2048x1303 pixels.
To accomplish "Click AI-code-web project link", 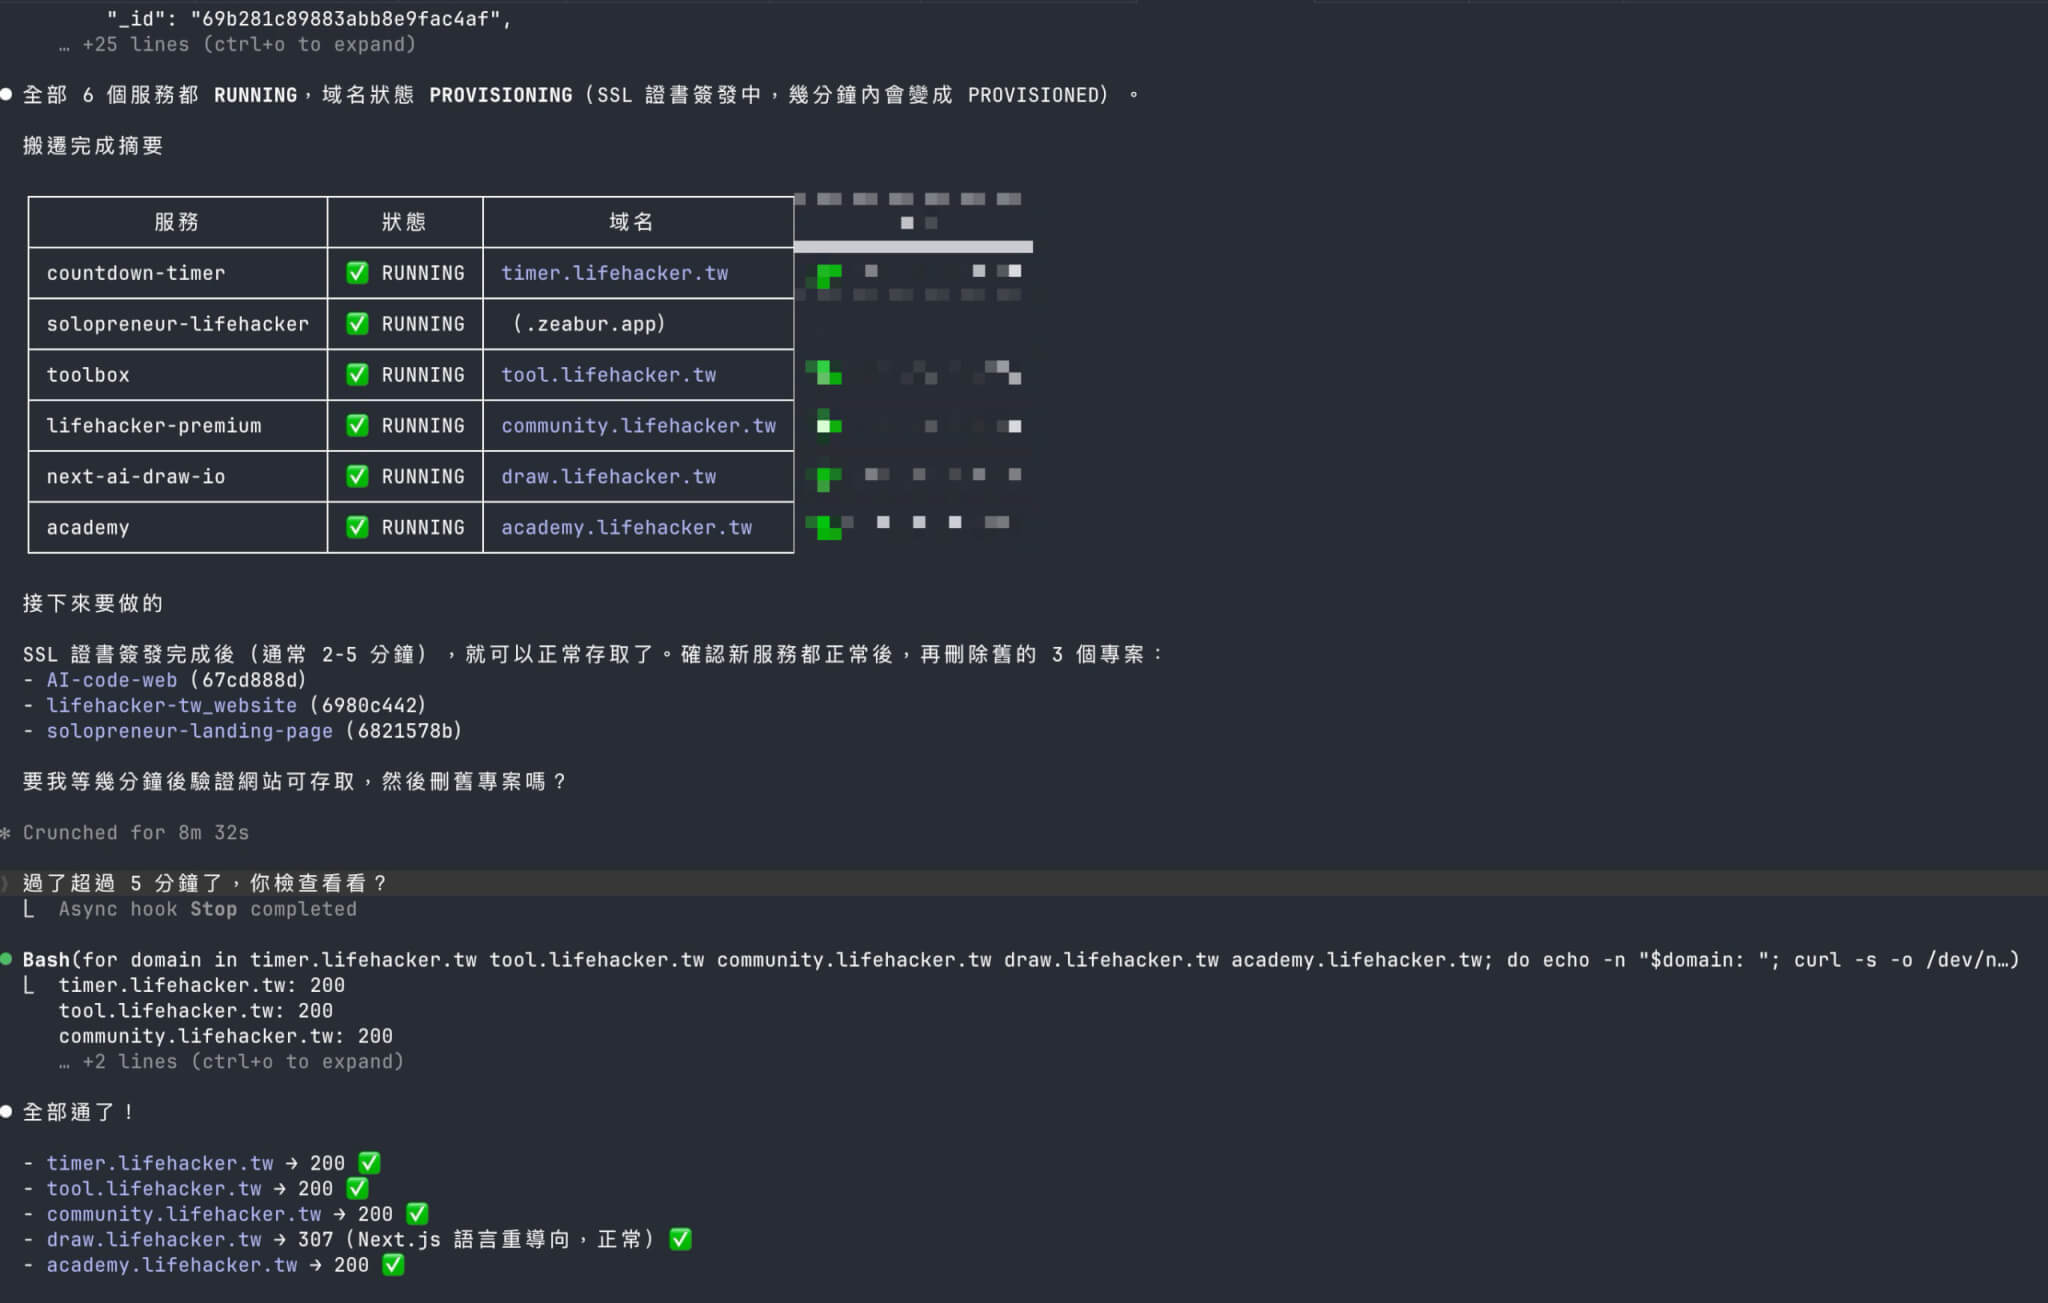I will (111, 680).
